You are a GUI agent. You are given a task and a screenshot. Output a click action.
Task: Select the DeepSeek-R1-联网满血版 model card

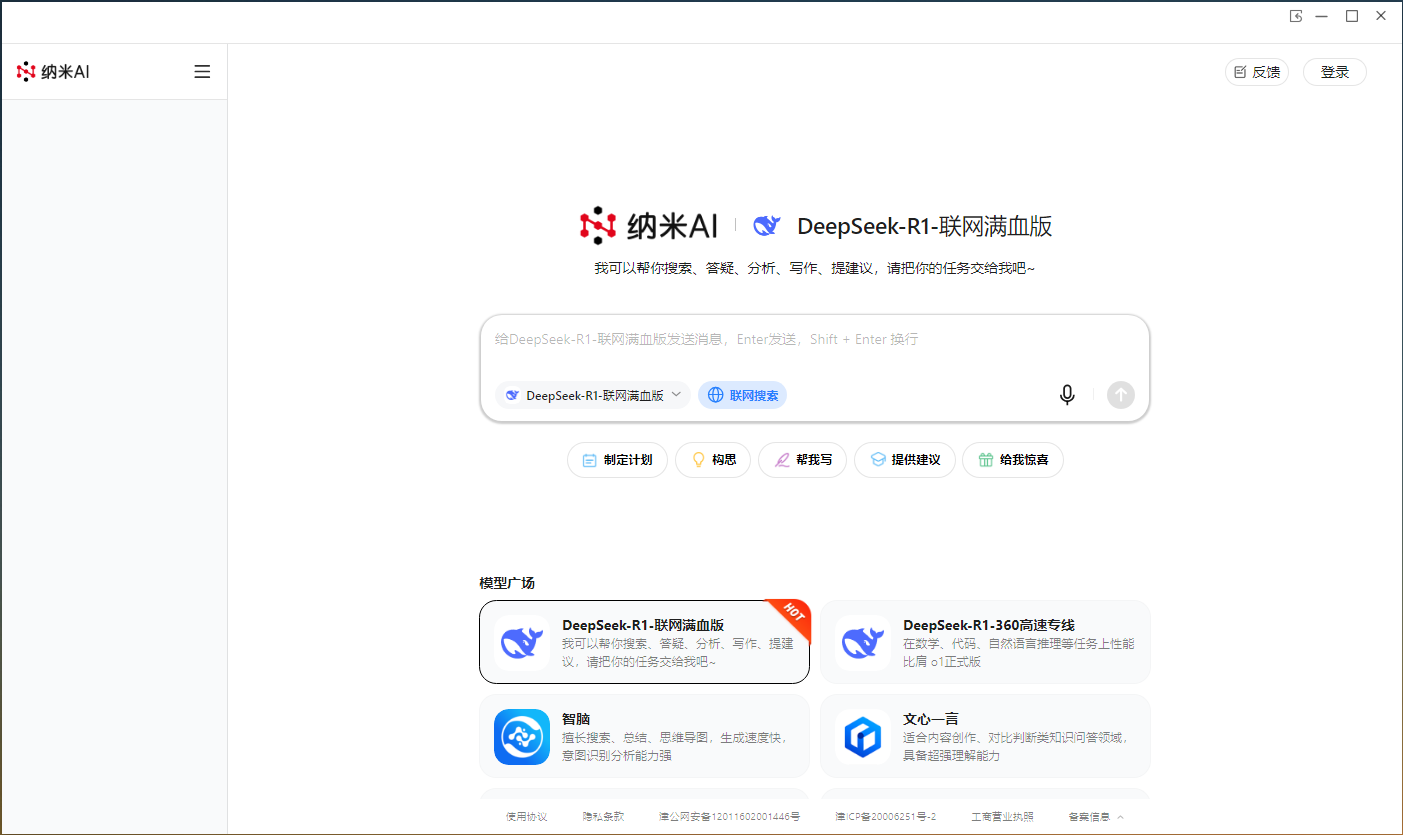(x=645, y=642)
